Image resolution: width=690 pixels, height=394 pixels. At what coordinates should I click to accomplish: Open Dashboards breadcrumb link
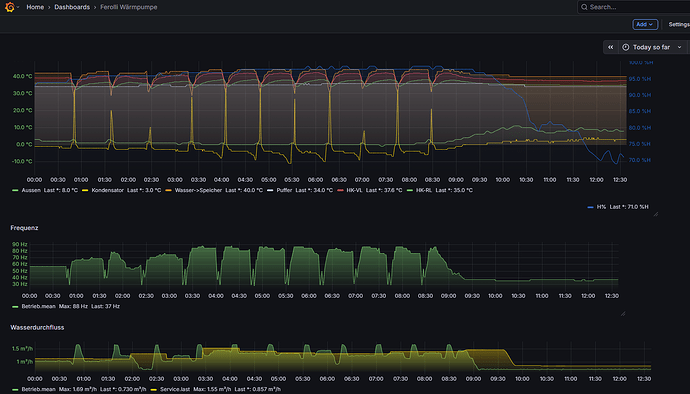click(x=72, y=7)
